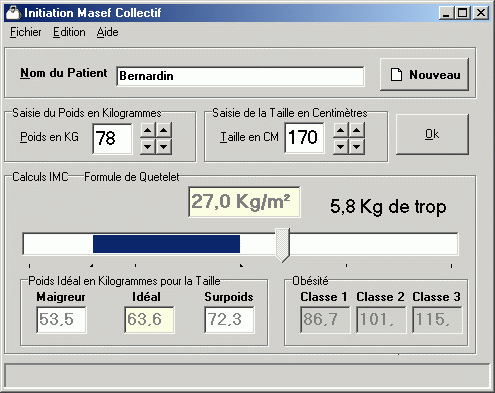Click the Classe 1 value box 86,7
Viewport: 495px width, 393px height.
[x=325, y=320]
